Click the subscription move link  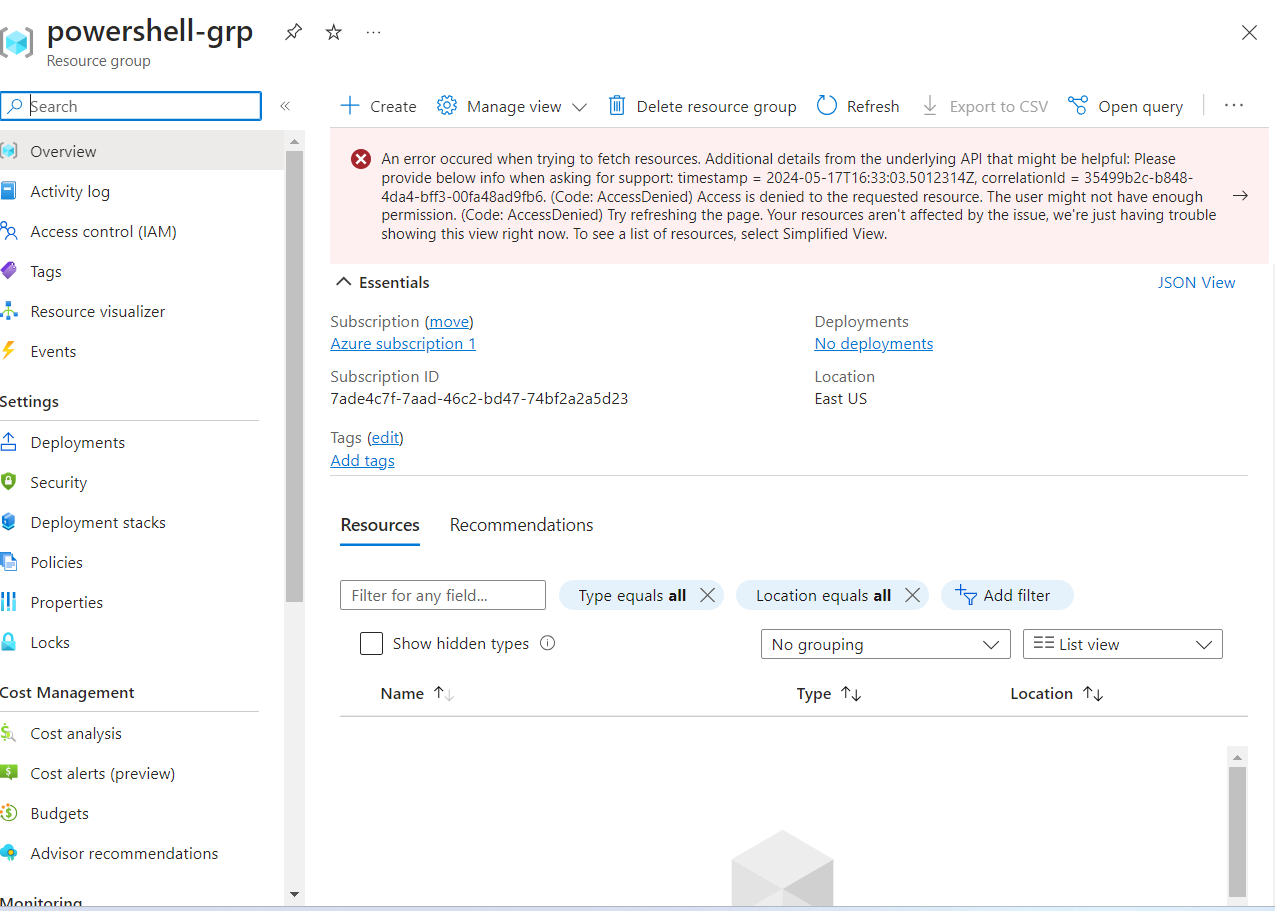click(x=449, y=322)
